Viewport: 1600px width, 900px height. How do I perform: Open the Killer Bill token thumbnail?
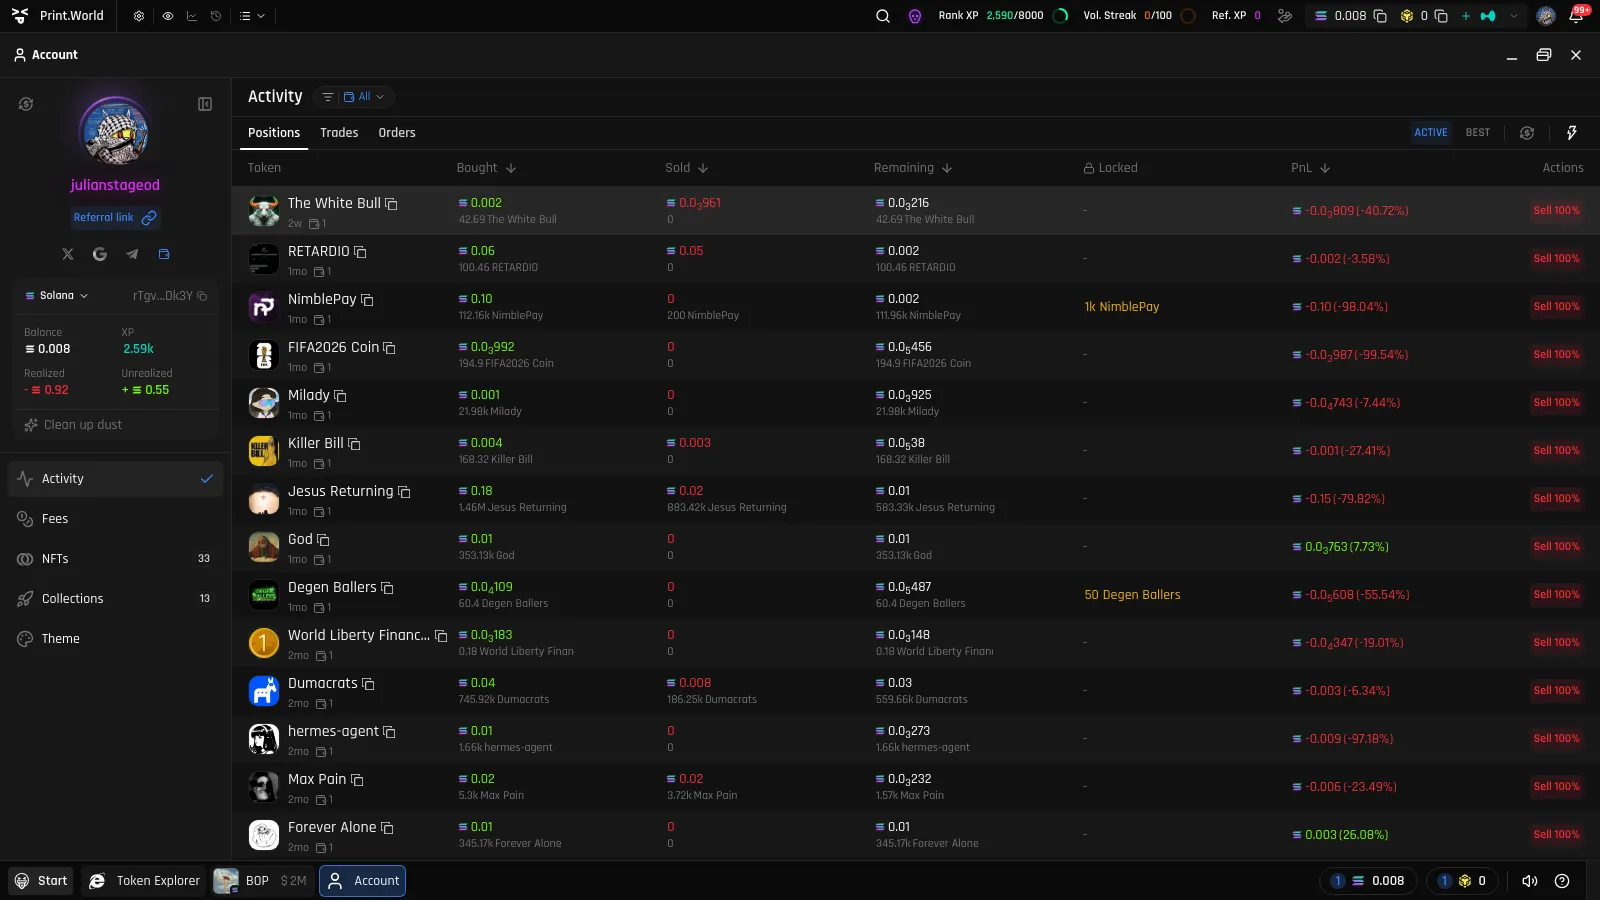pos(263,451)
